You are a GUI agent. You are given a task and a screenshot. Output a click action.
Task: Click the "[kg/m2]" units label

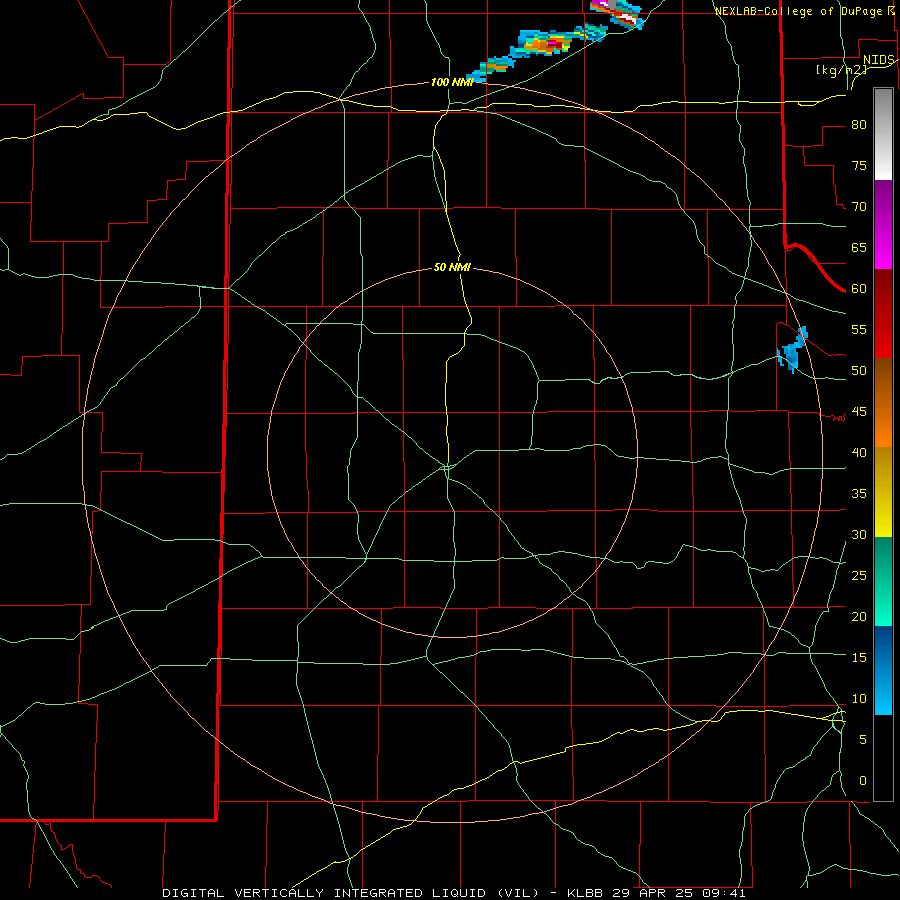841,70
